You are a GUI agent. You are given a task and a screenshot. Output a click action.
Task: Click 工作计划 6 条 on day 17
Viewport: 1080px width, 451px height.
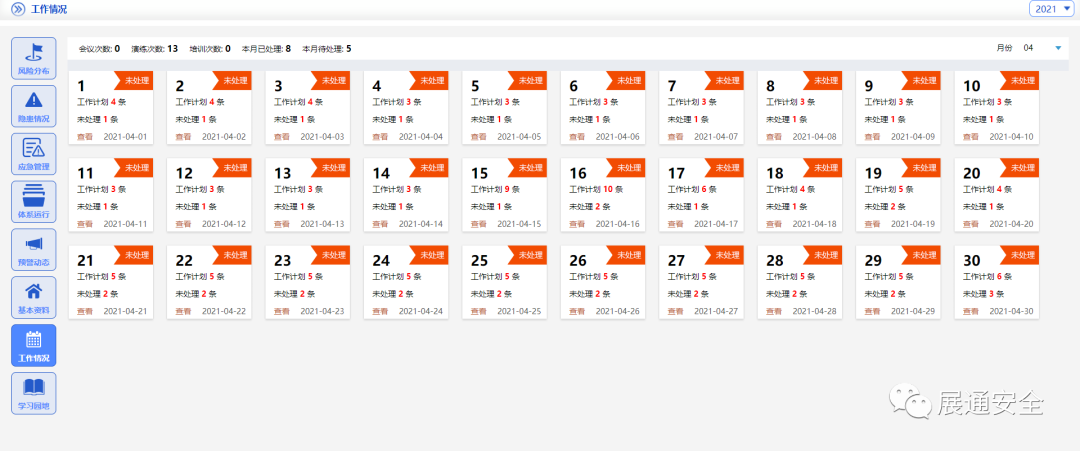coord(692,189)
